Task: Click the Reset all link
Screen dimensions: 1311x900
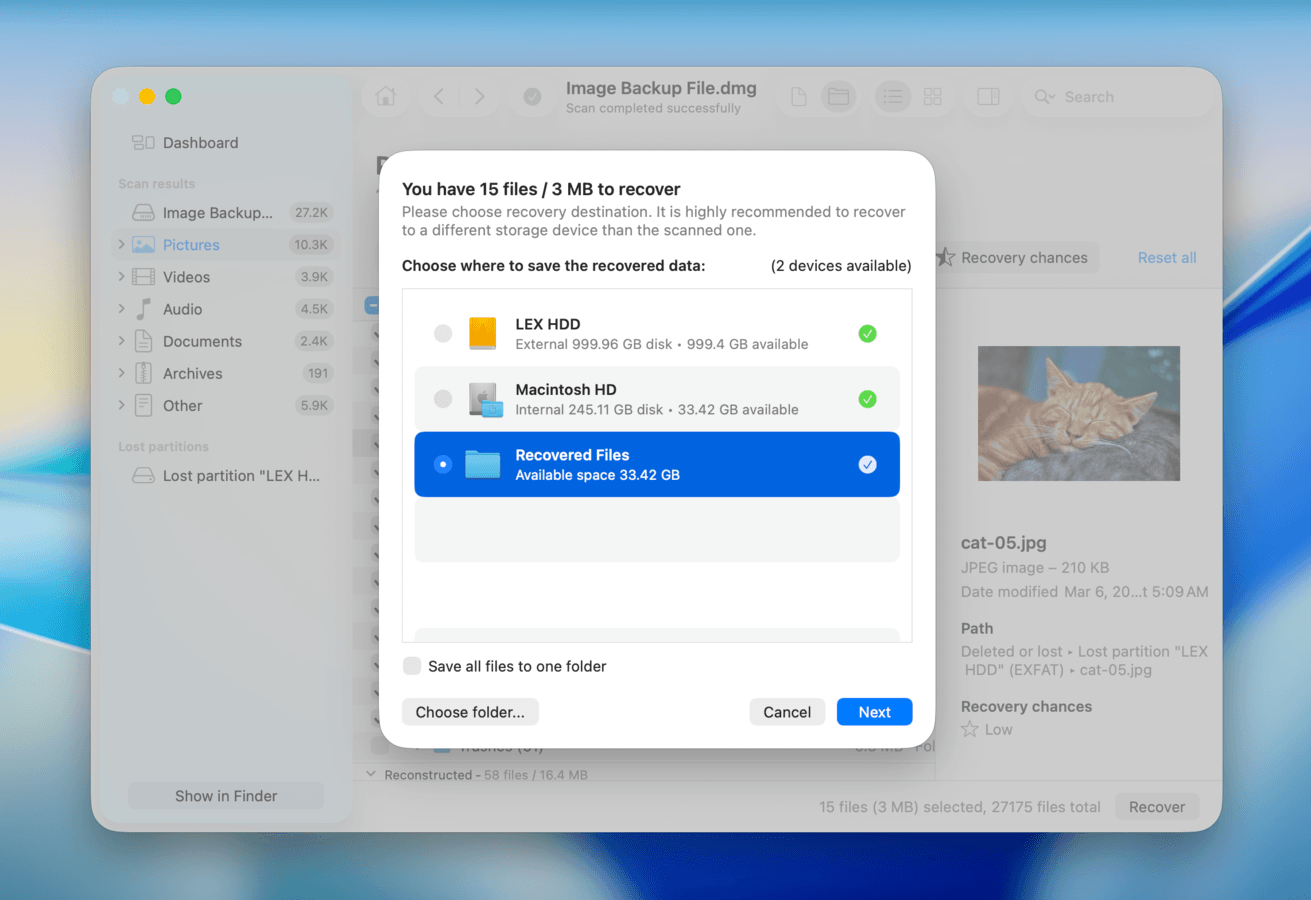Action: [1166, 257]
